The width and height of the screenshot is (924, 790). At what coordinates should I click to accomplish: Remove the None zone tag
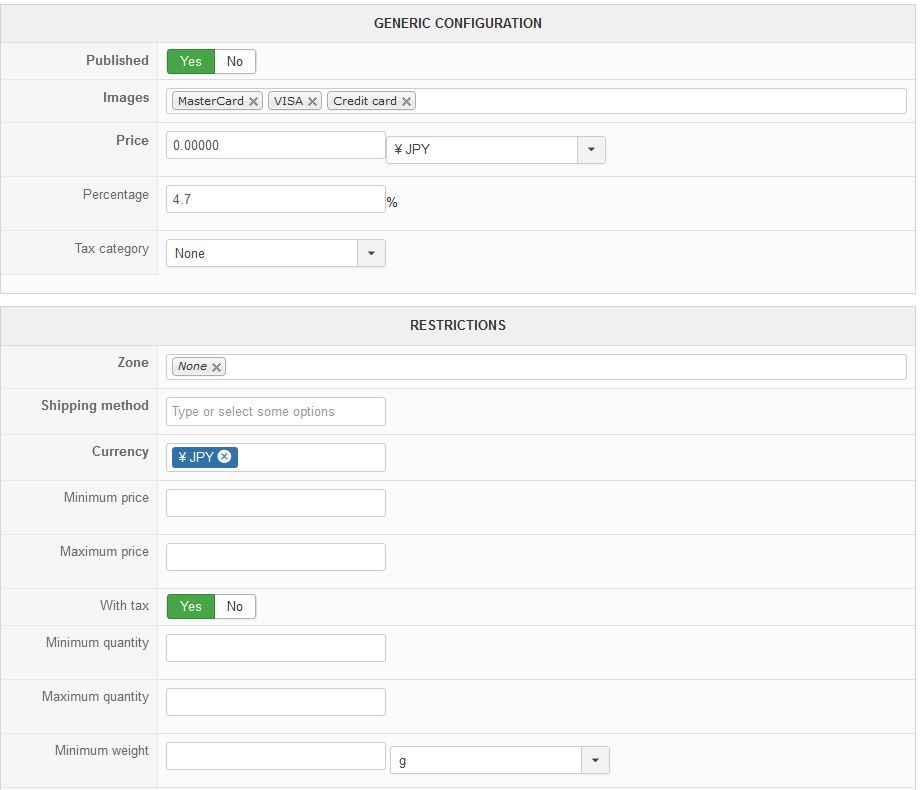point(217,368)
